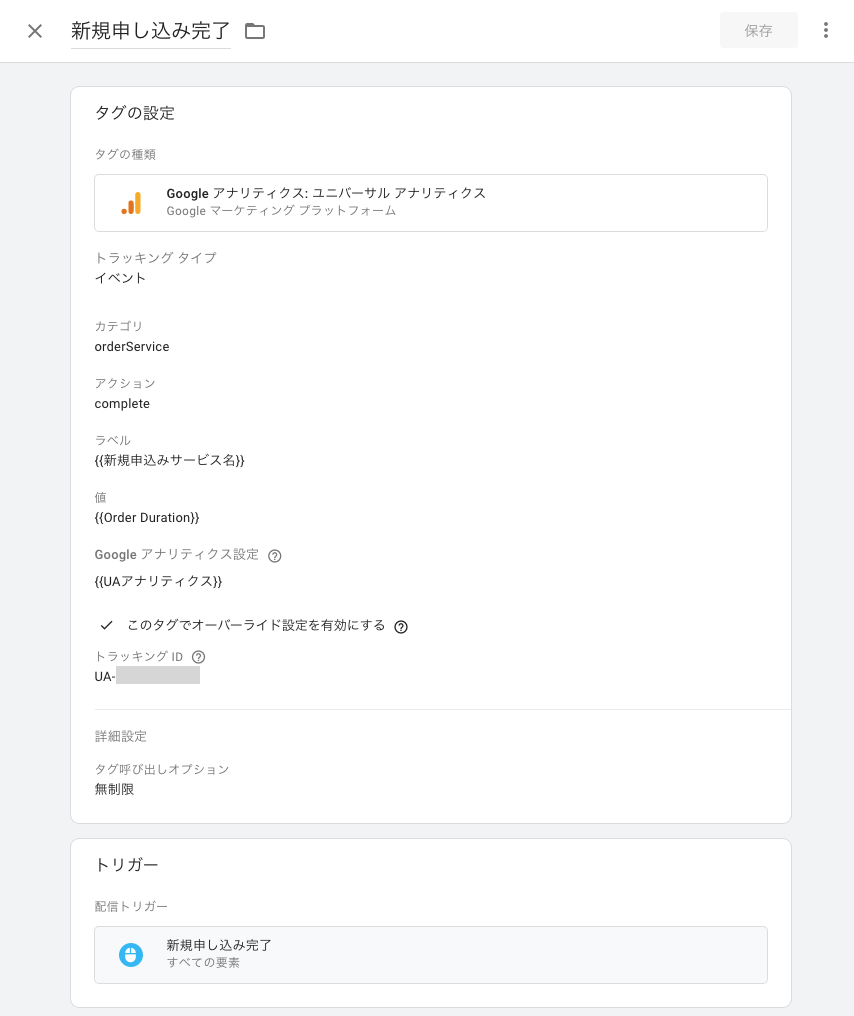Viewport: 854px width, 1016px height.
Task: Open the 新規申し込み完了 trigger card
Action: [x=430, y=955]
